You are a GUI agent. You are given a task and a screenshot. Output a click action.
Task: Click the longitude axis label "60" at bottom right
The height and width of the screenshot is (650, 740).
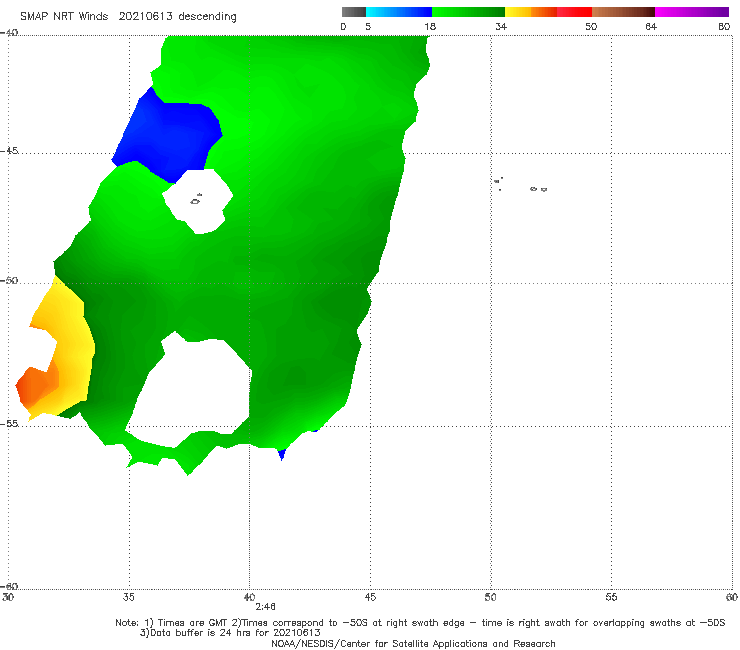732,597
